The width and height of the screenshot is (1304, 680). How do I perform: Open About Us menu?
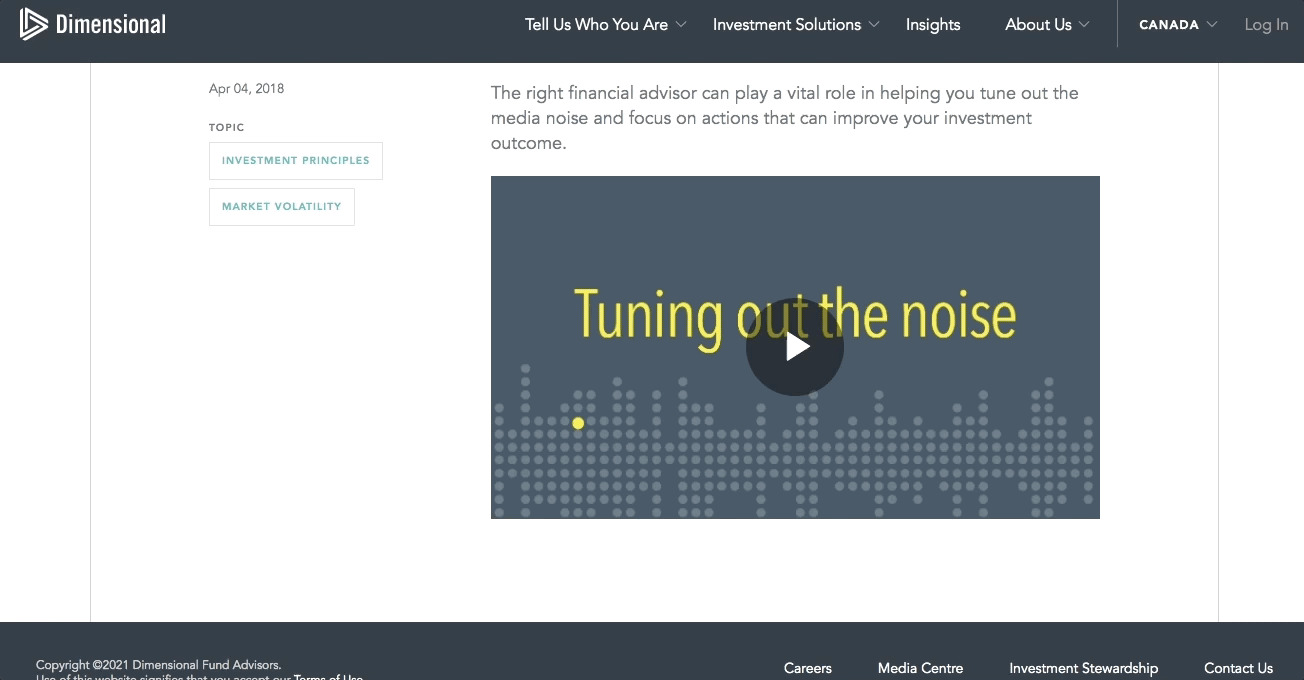pos(1038,24)
